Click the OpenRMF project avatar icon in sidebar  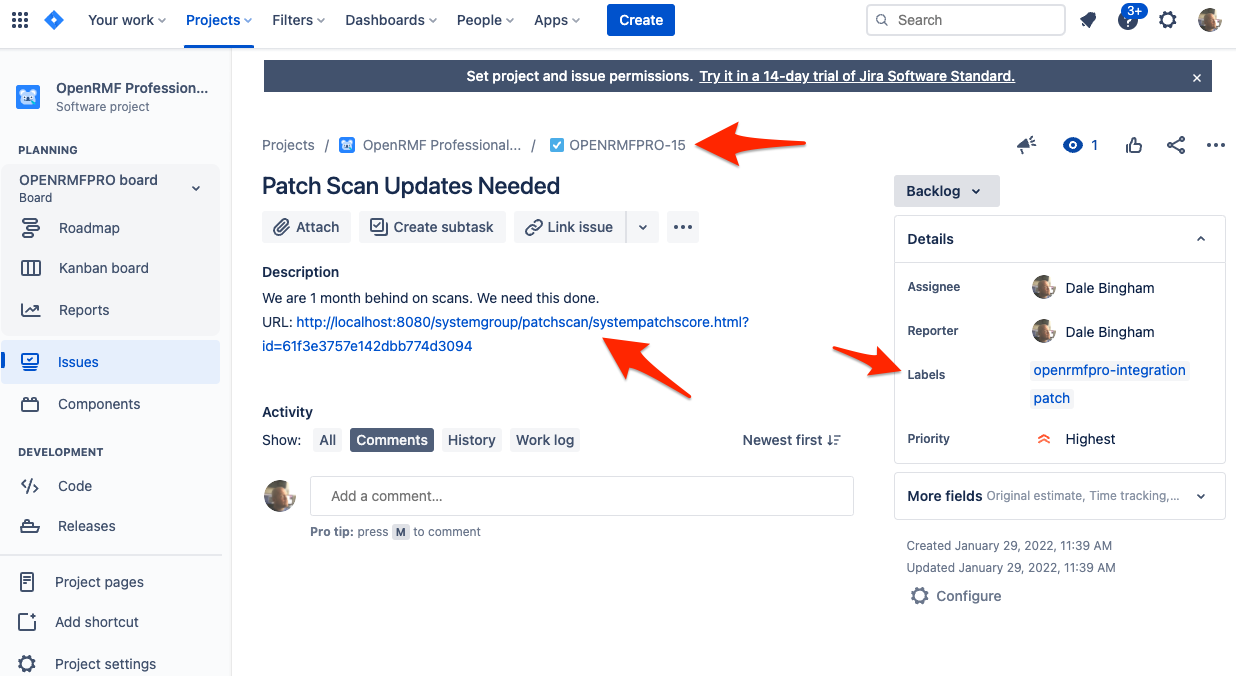(x=28, y=97)
